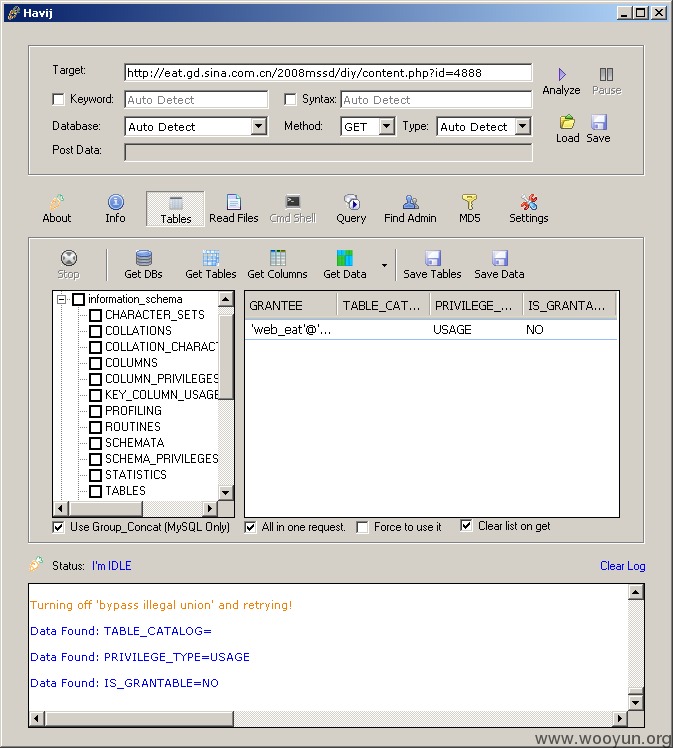
Task: Select COLLATIONS in the table tree
Action: click(138, 331)
